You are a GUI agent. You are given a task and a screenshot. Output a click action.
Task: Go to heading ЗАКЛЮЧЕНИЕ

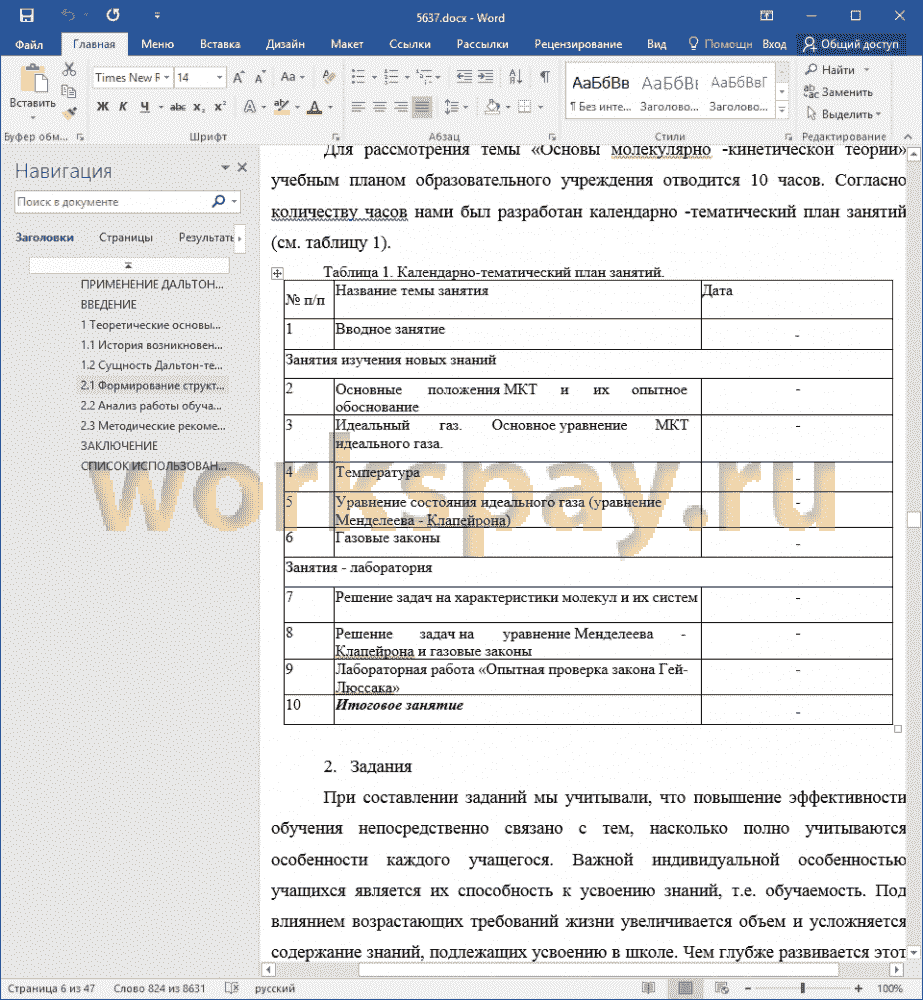pos(119,446)
